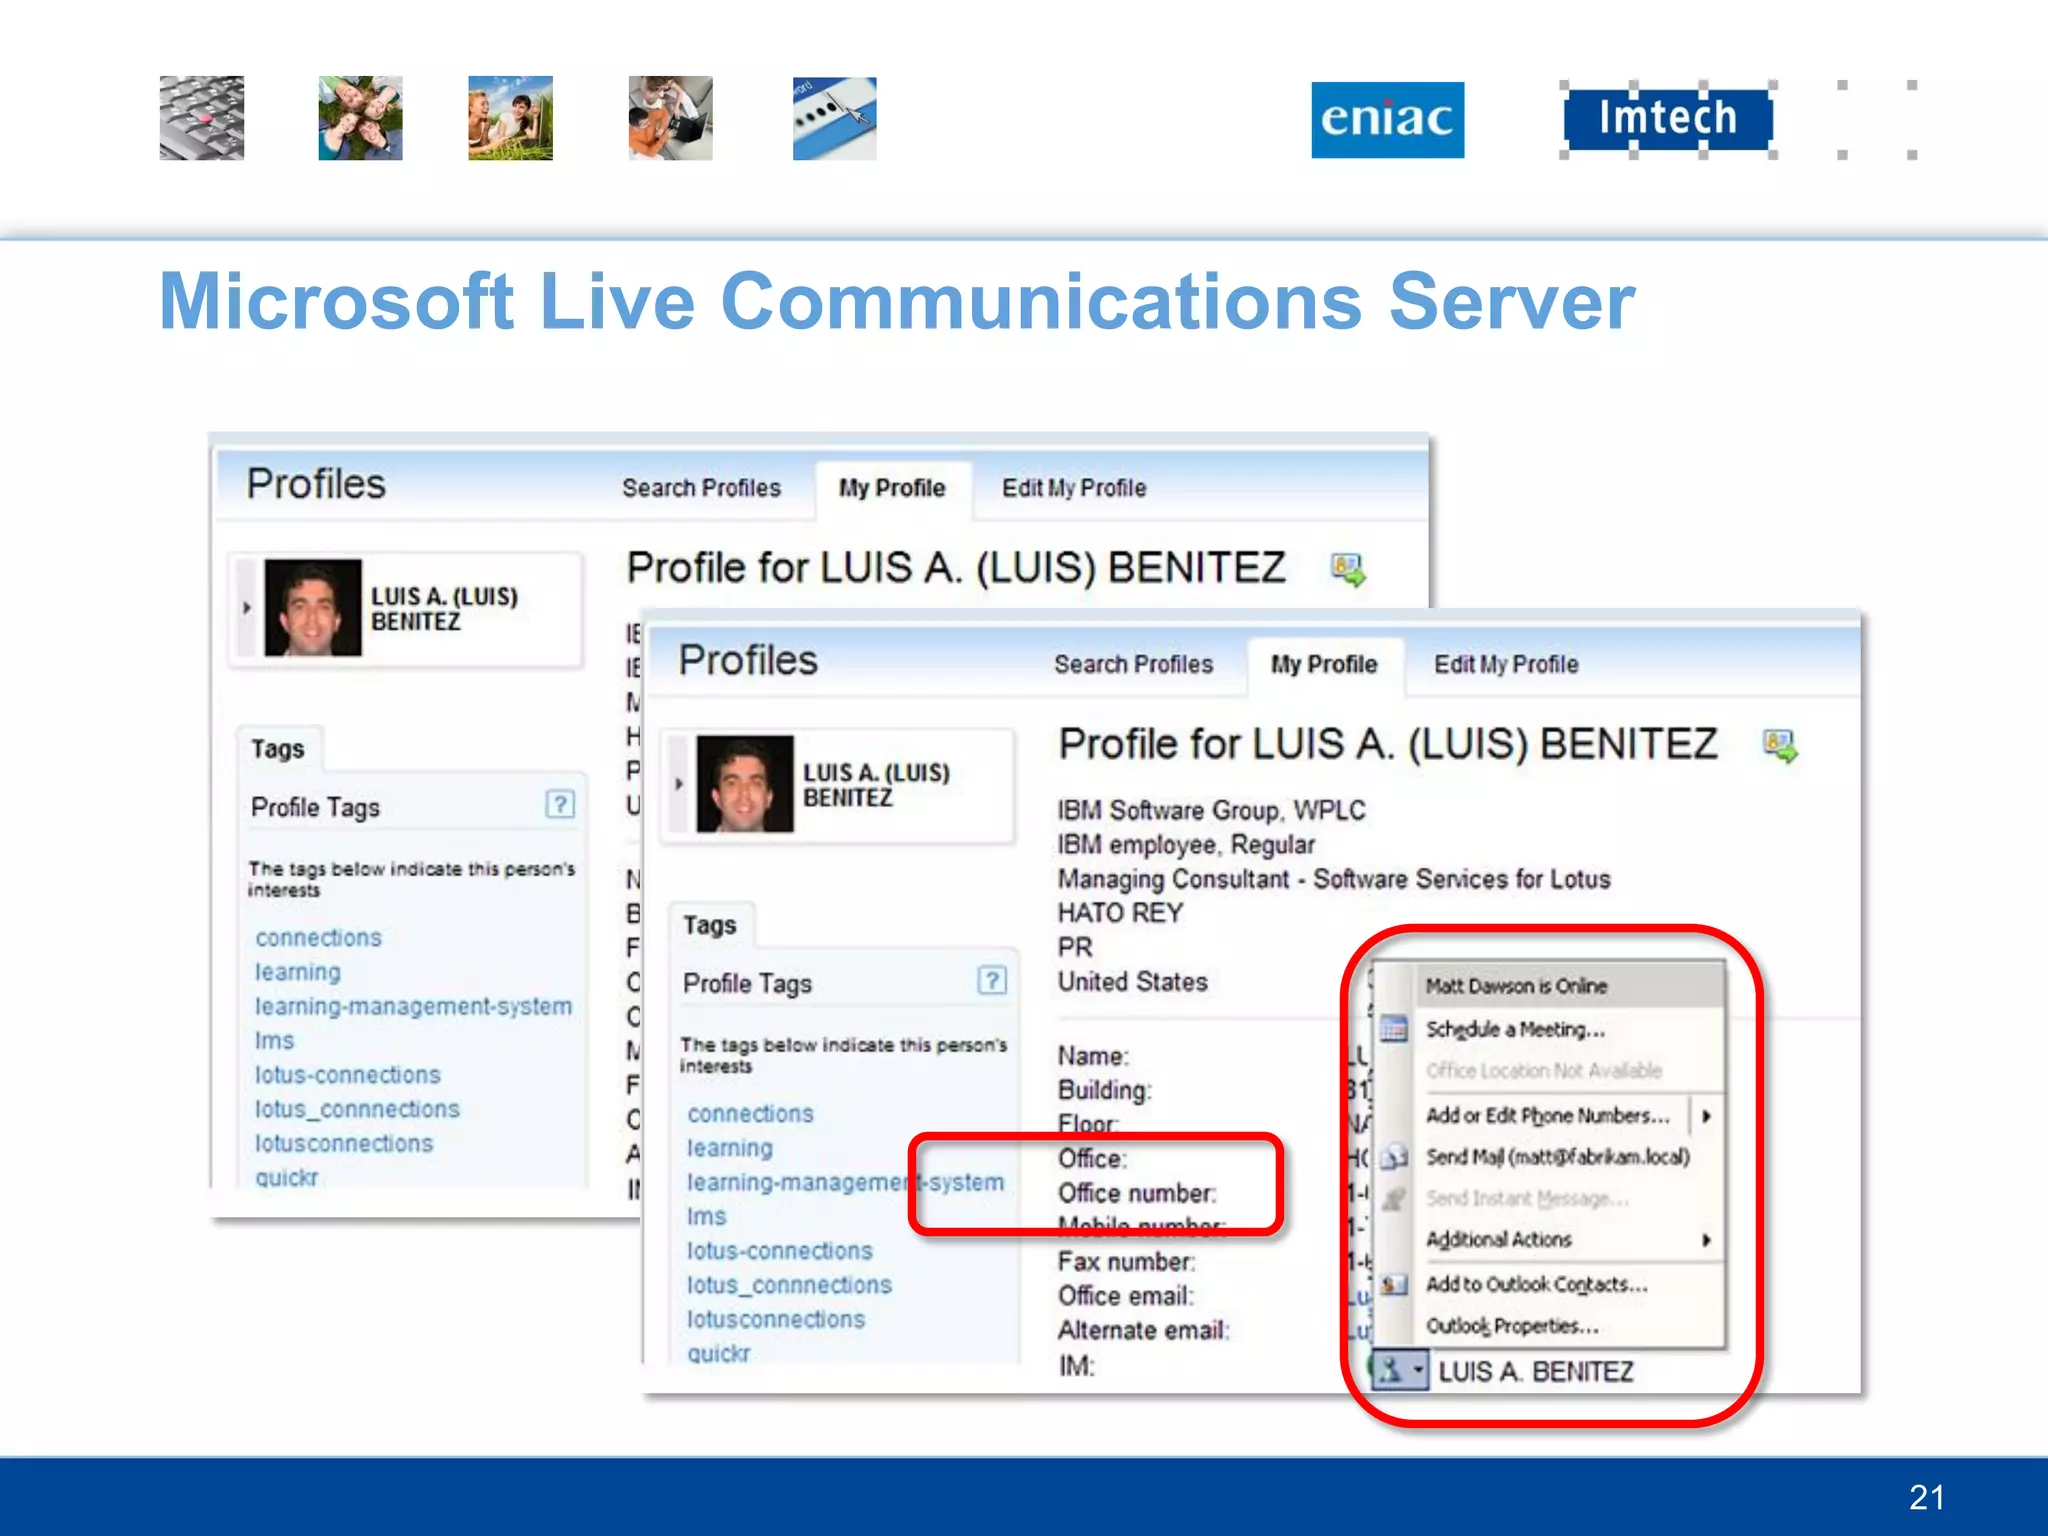Choose Schedule a Meeting from the context menu
This screenshot has width=2048, height=1536.
pos(1515,1029)
